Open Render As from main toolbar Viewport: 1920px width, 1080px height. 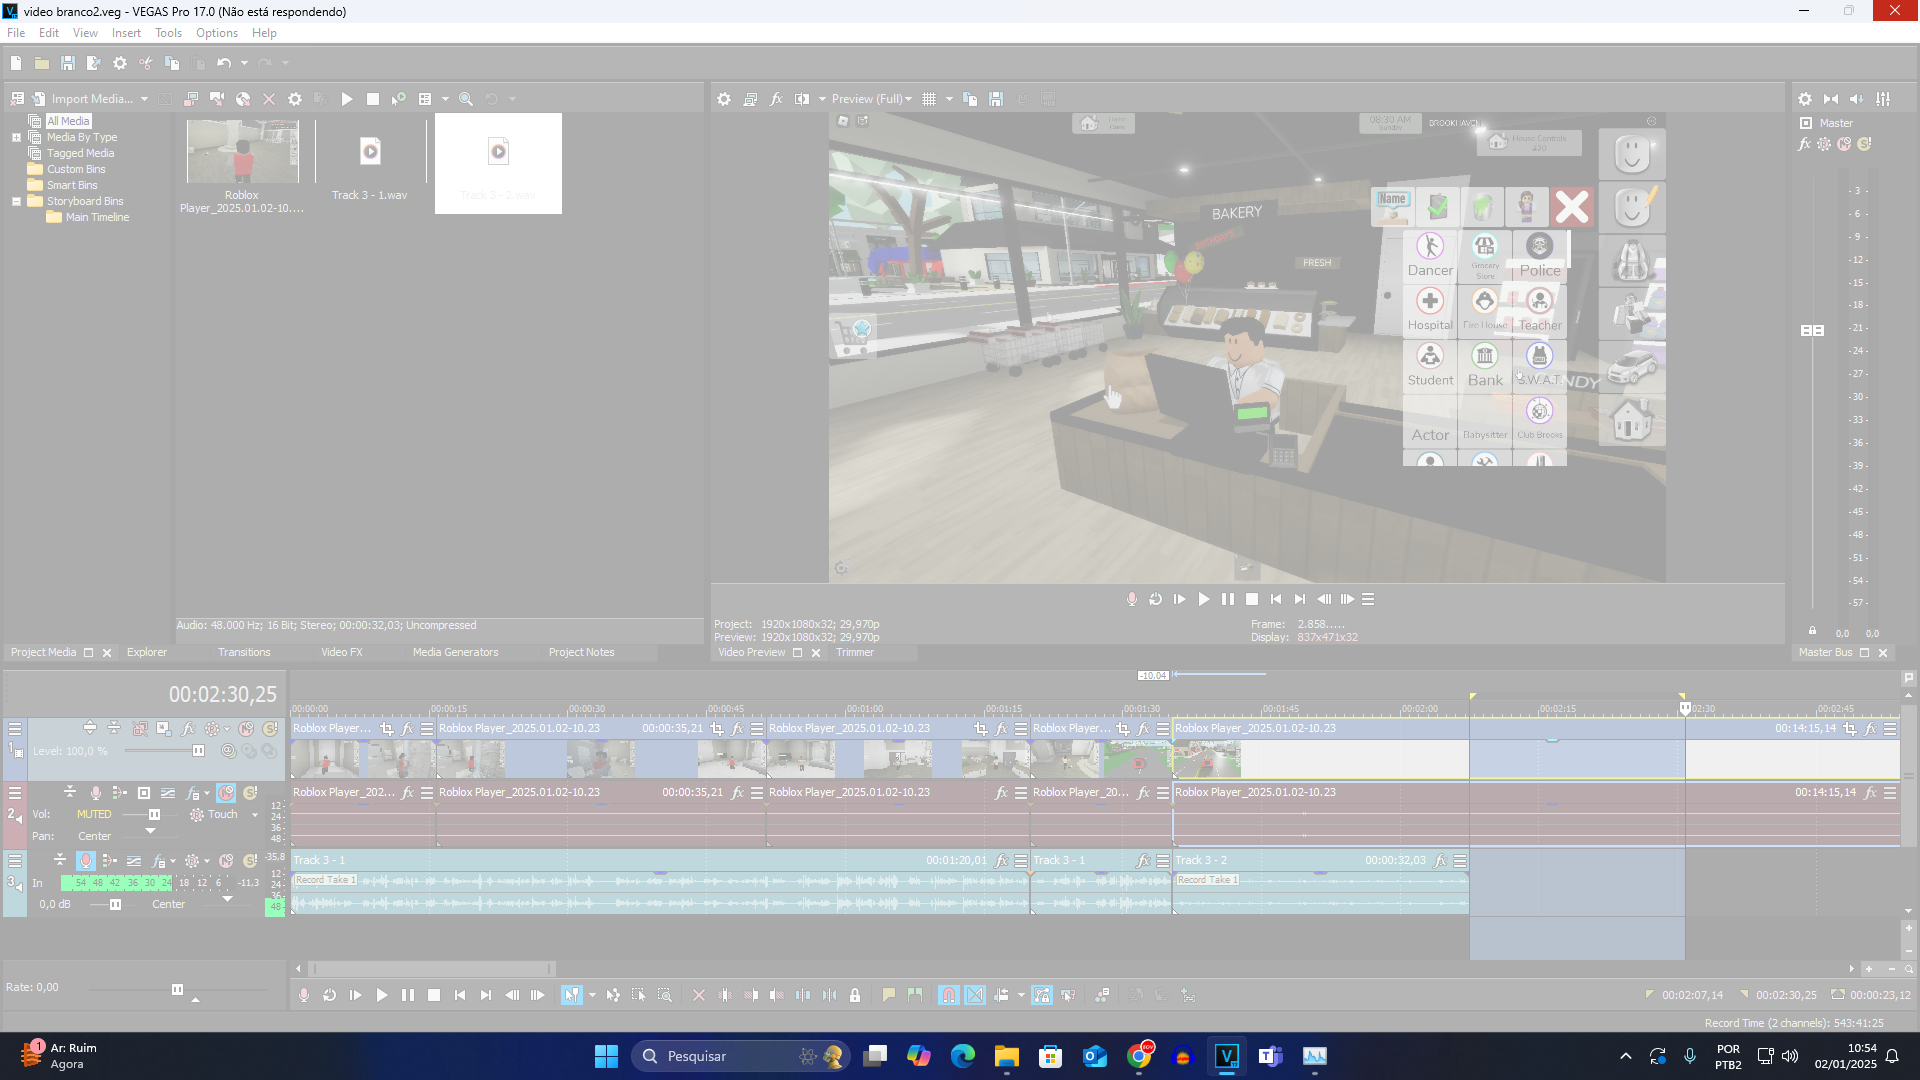[94, 63]
